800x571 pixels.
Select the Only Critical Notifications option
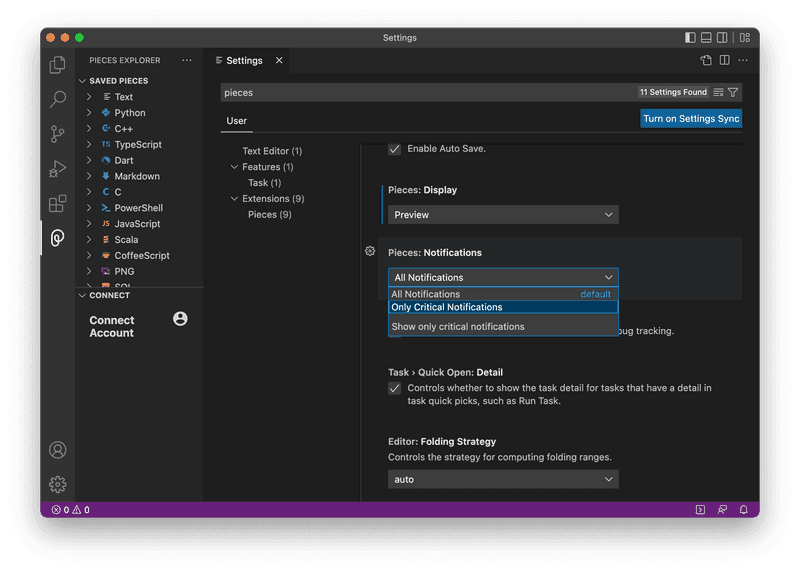point(503,307)
